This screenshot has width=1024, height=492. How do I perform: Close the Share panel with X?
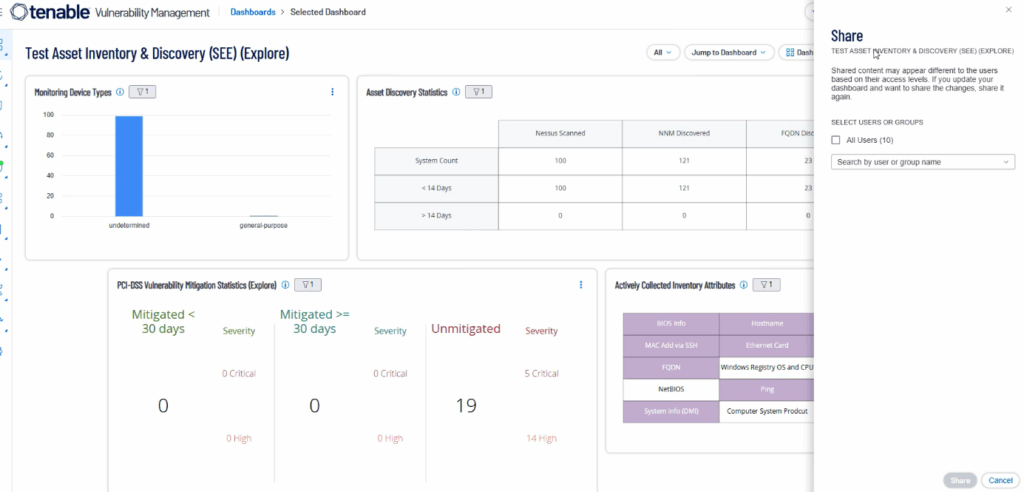click(1007, 9)
